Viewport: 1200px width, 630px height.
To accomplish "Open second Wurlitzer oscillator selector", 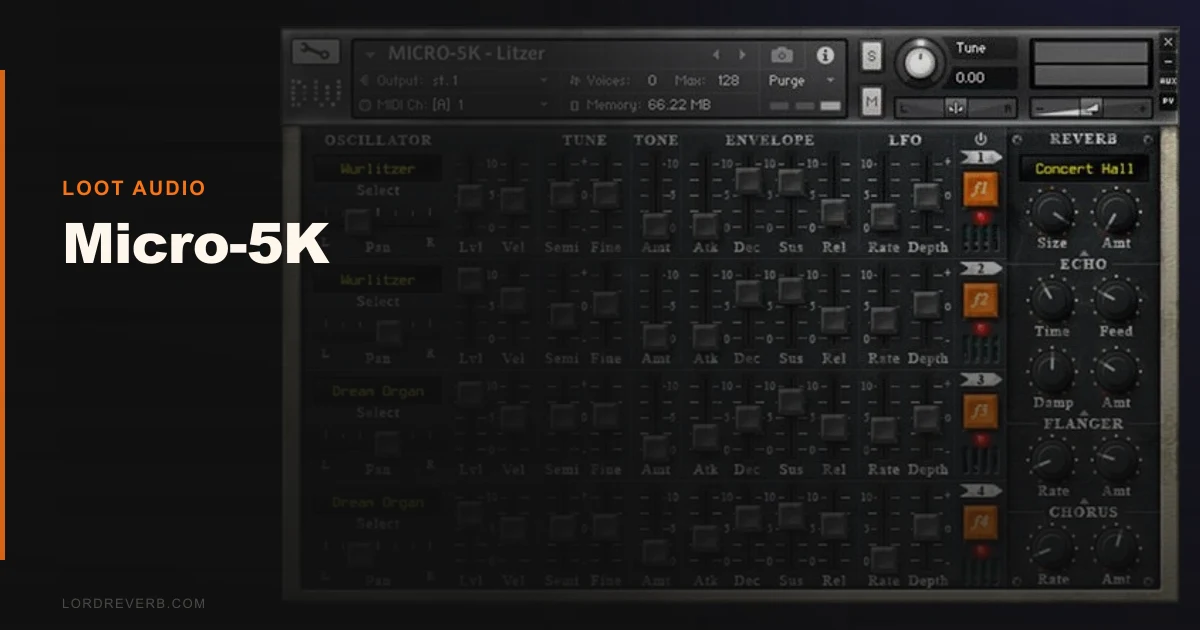I will (x=378, y=280).
